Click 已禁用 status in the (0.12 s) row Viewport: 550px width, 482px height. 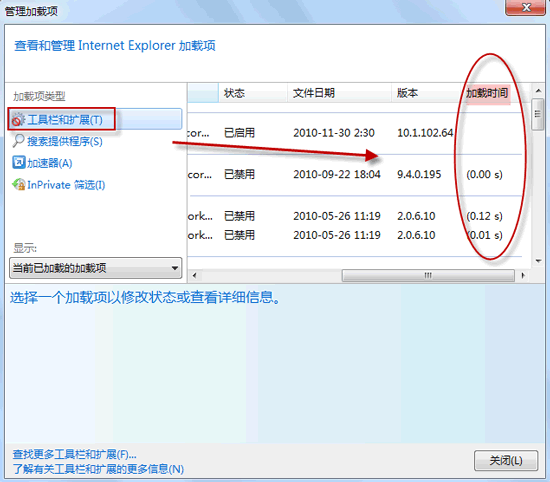[239, 216]
